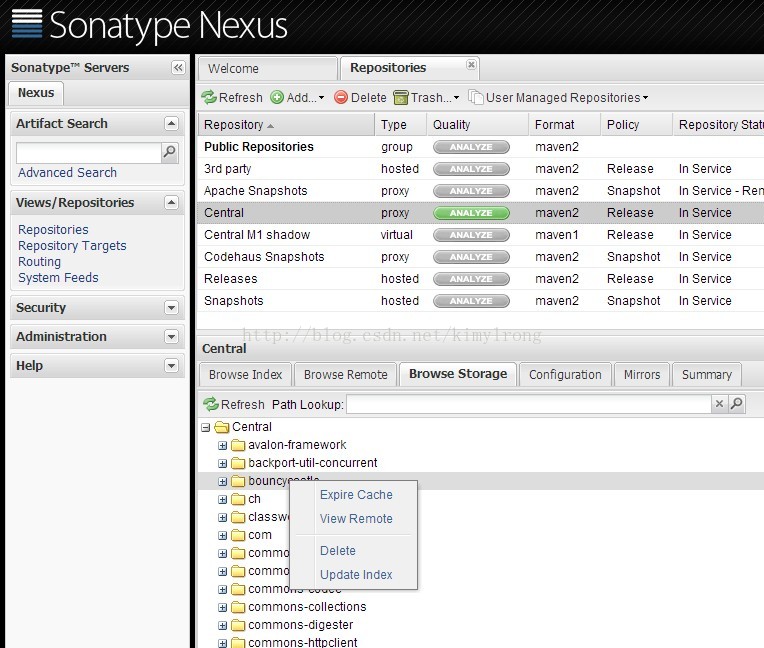Screen dimensions: 764x648
Task: Click the Format column header
Action: [x=564, y=125]
